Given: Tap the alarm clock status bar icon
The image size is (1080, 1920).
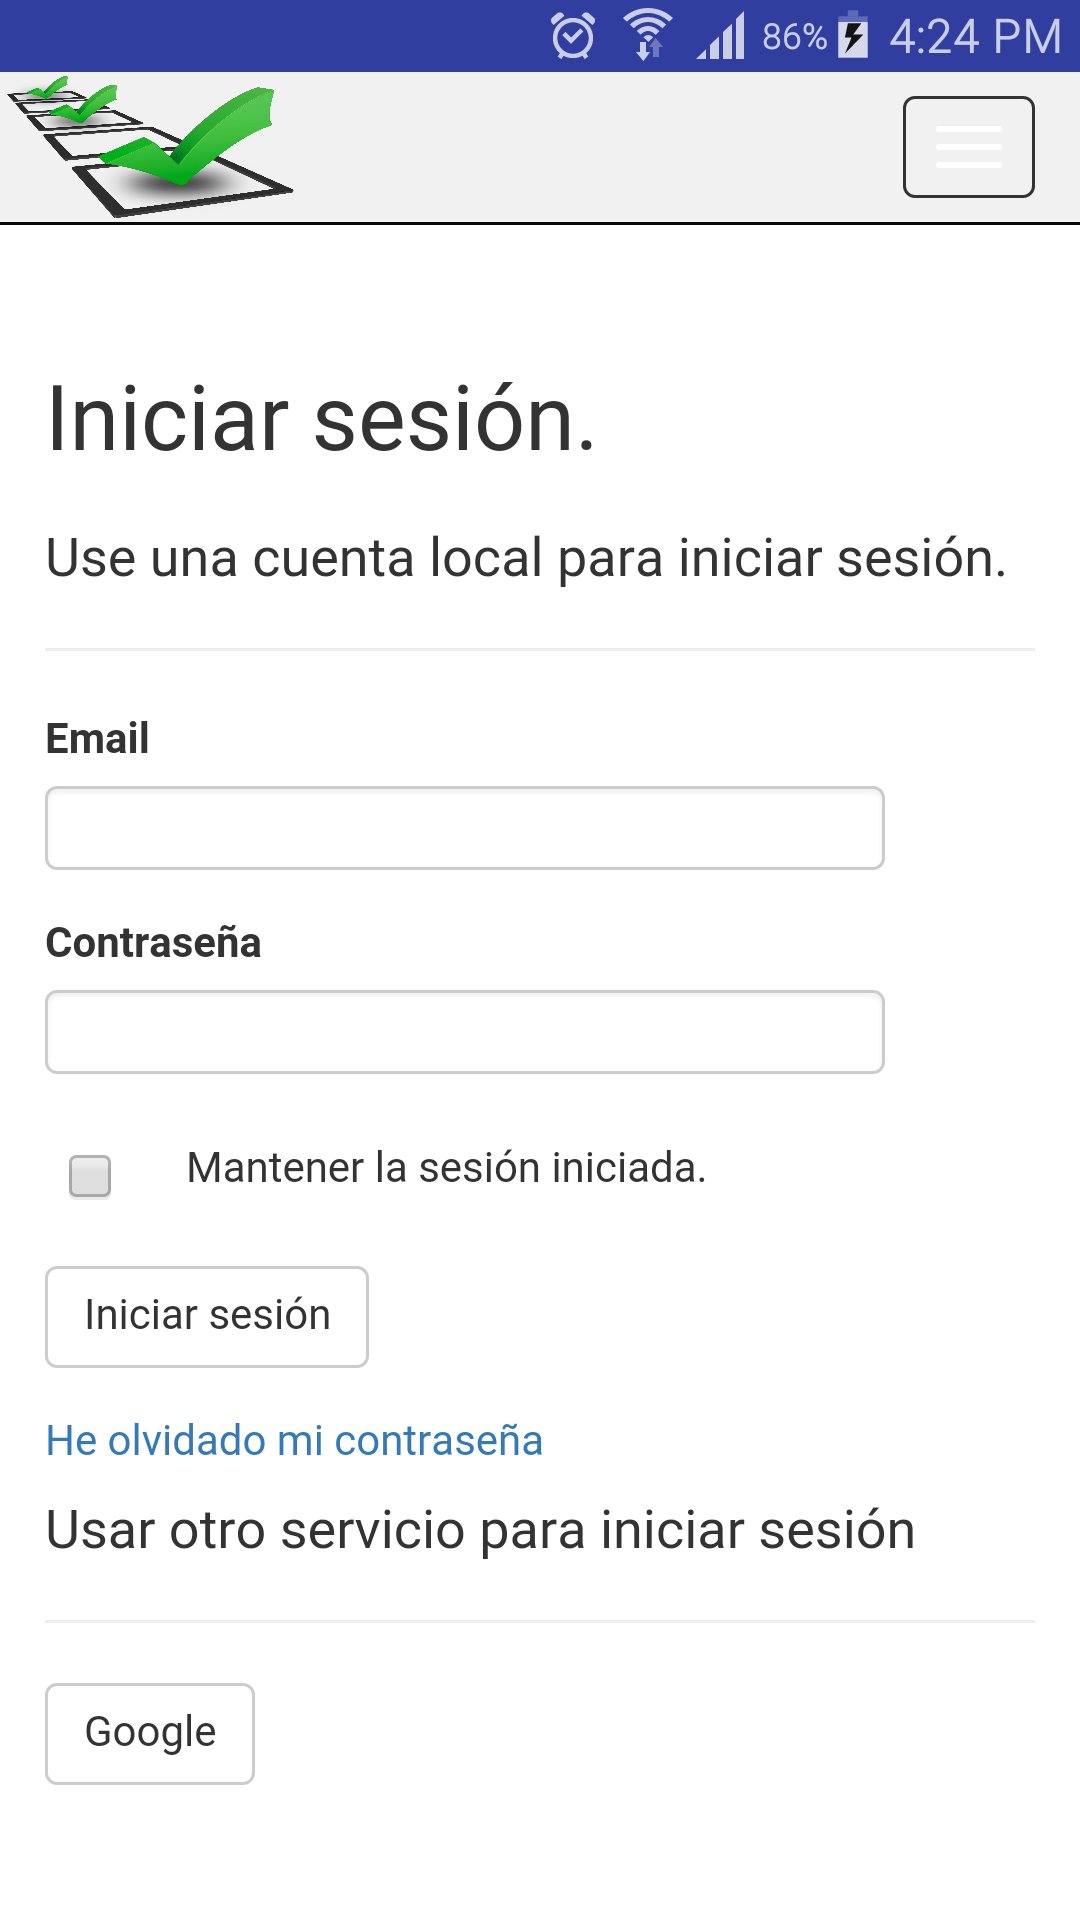Looking at the screenshot, I should (572, 36).
